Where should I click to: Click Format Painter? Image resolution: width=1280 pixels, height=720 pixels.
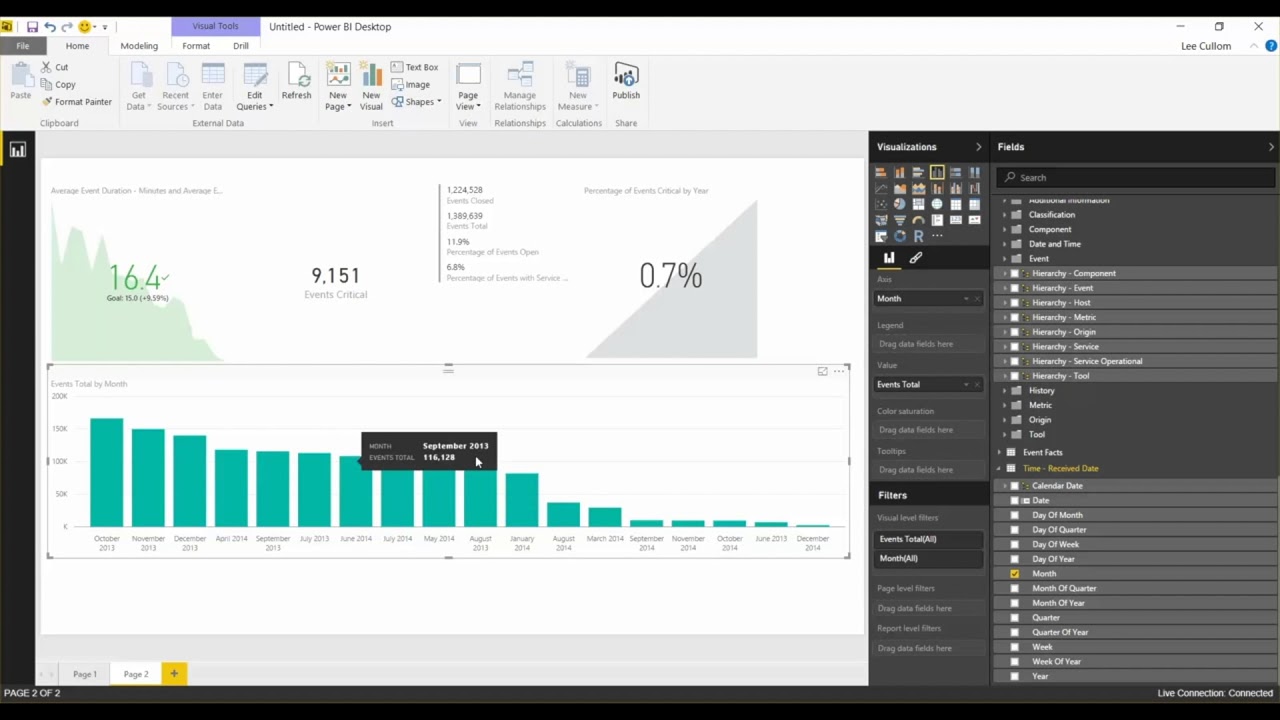point(77,102)
